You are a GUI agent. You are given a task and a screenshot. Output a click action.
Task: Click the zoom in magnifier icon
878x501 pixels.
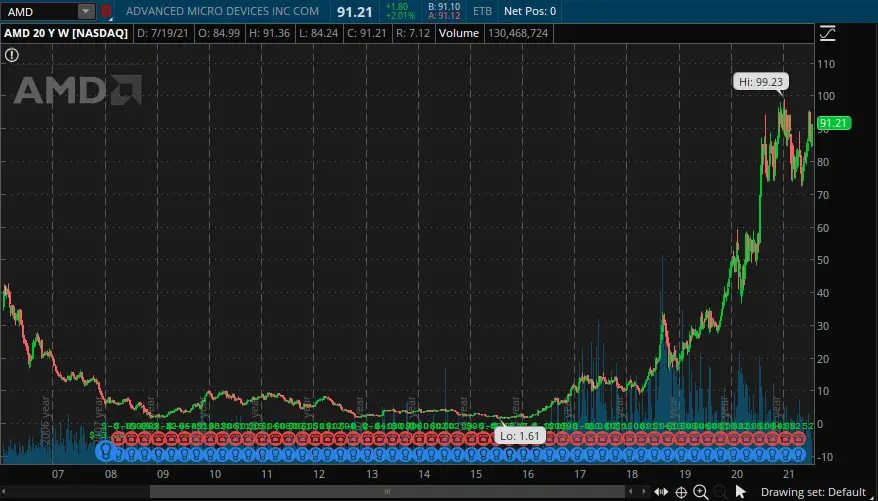(700, 492)
